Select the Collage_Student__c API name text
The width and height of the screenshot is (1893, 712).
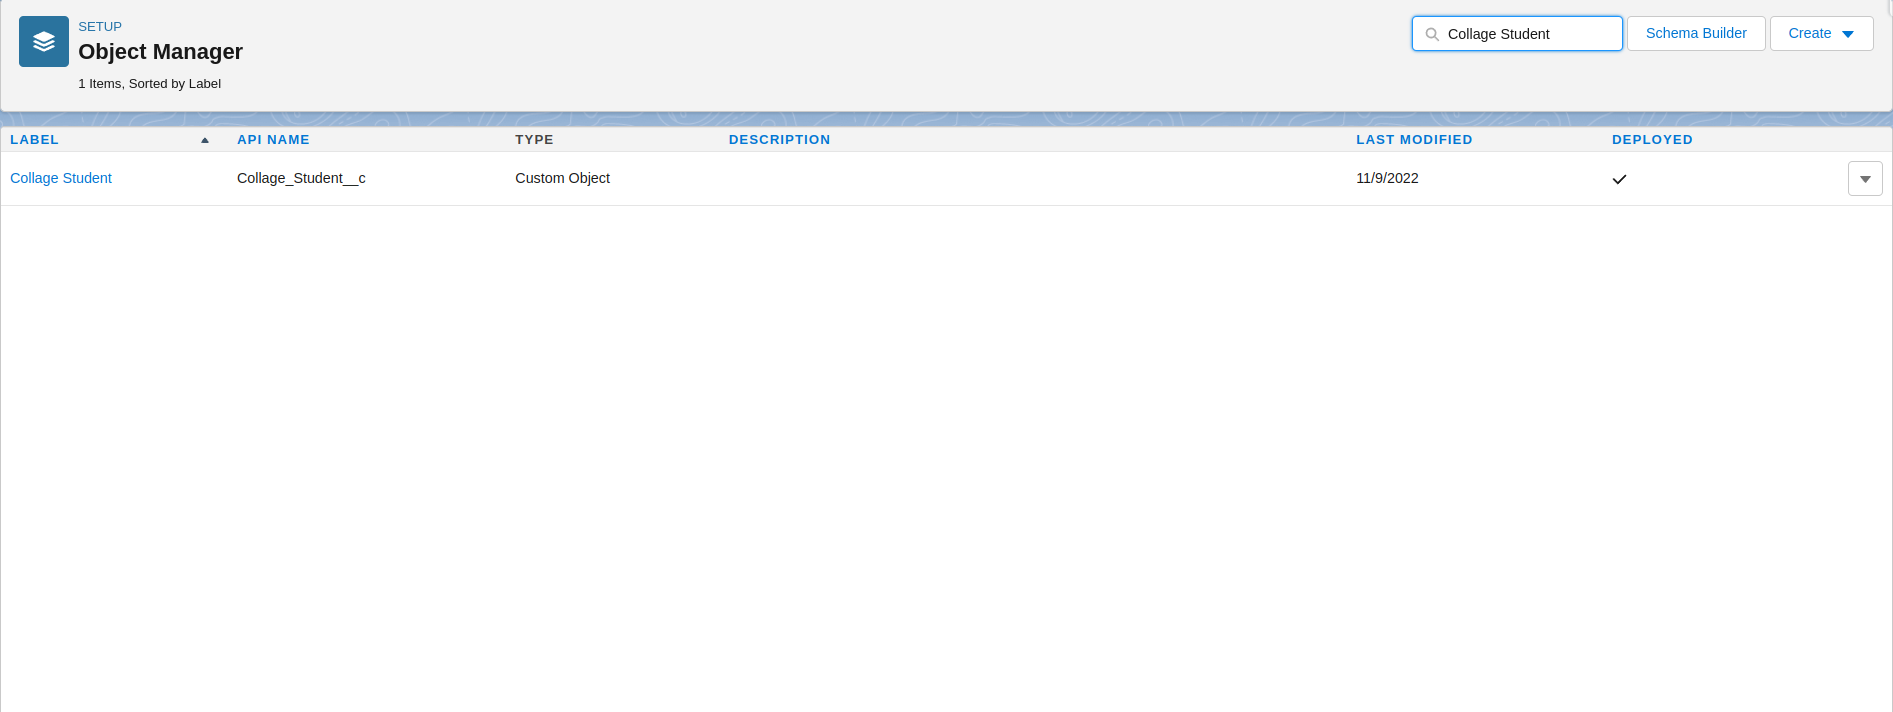tap(301, 178)
